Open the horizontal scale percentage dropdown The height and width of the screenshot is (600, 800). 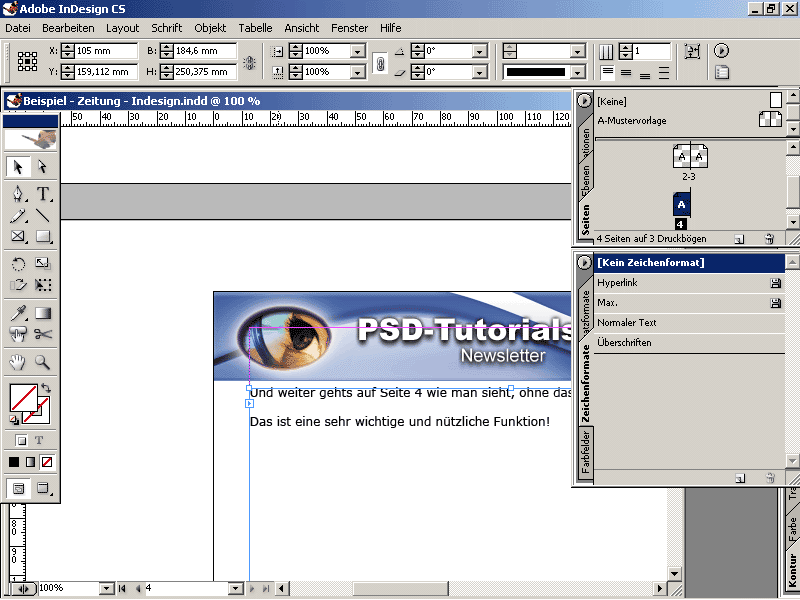(358, 51)
